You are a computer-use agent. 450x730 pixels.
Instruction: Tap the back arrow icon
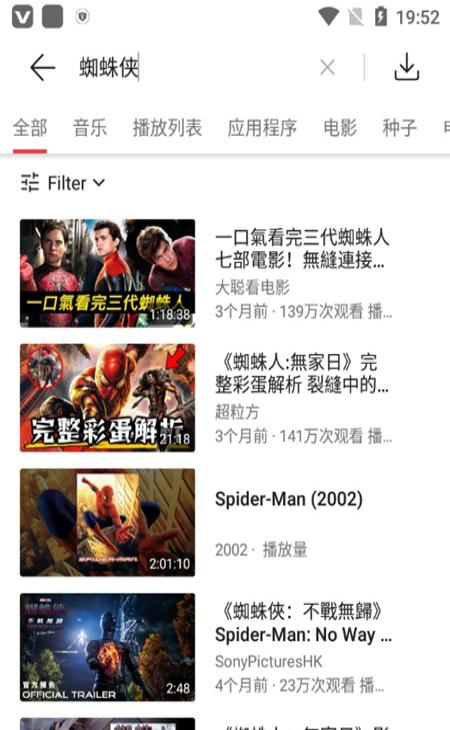tap(42, 68)
